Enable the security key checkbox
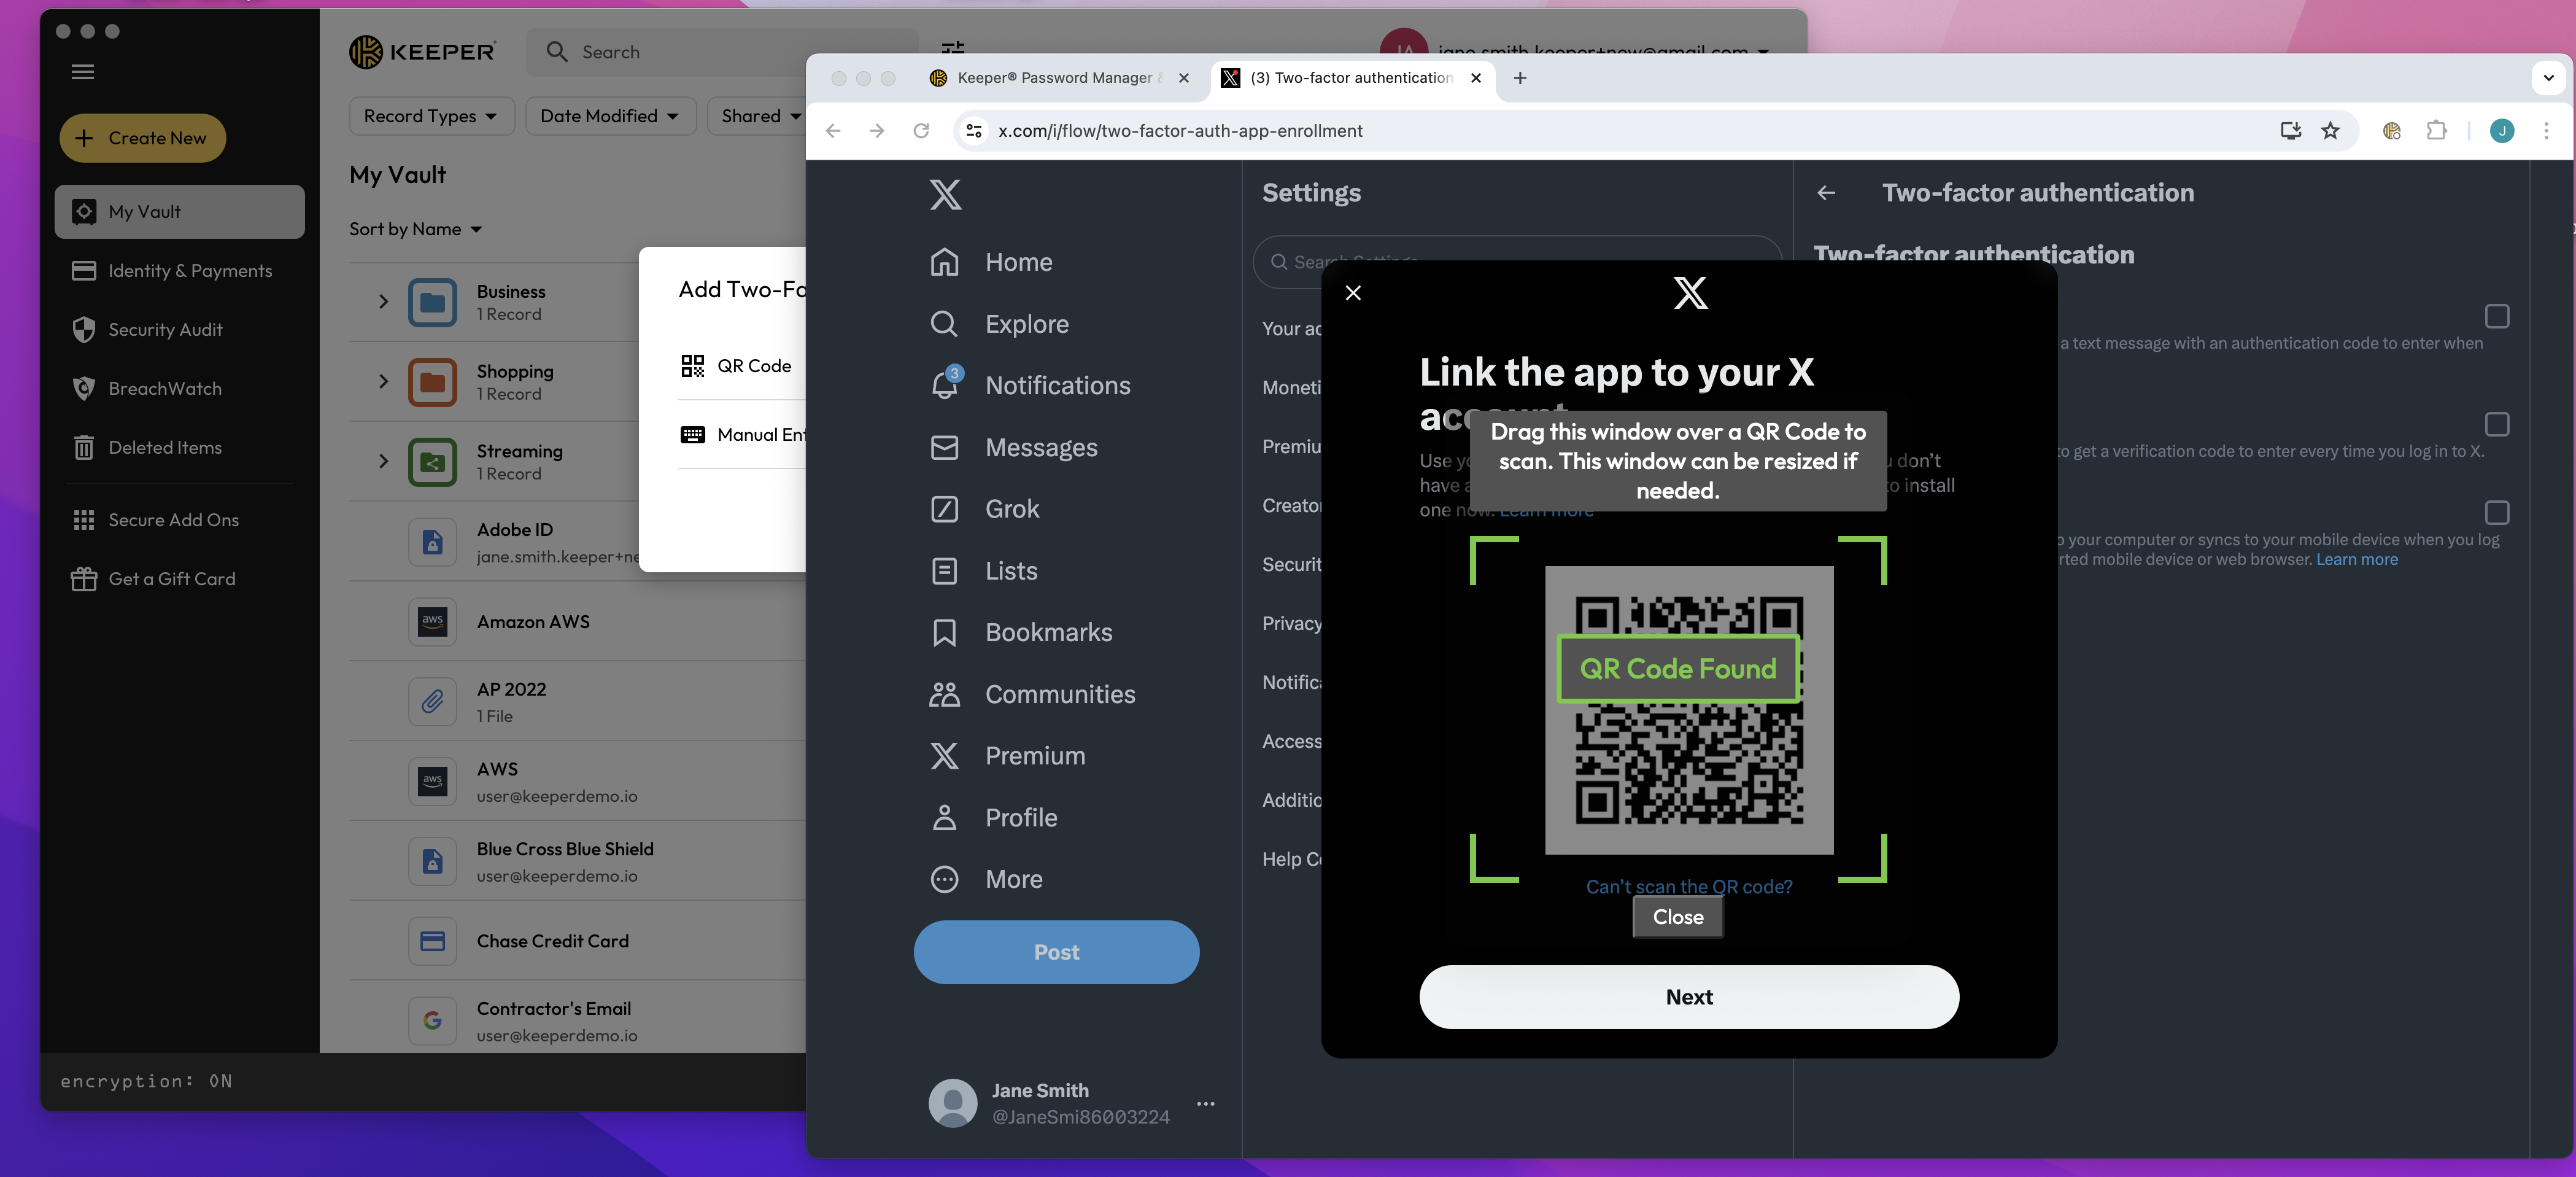 2496,513
